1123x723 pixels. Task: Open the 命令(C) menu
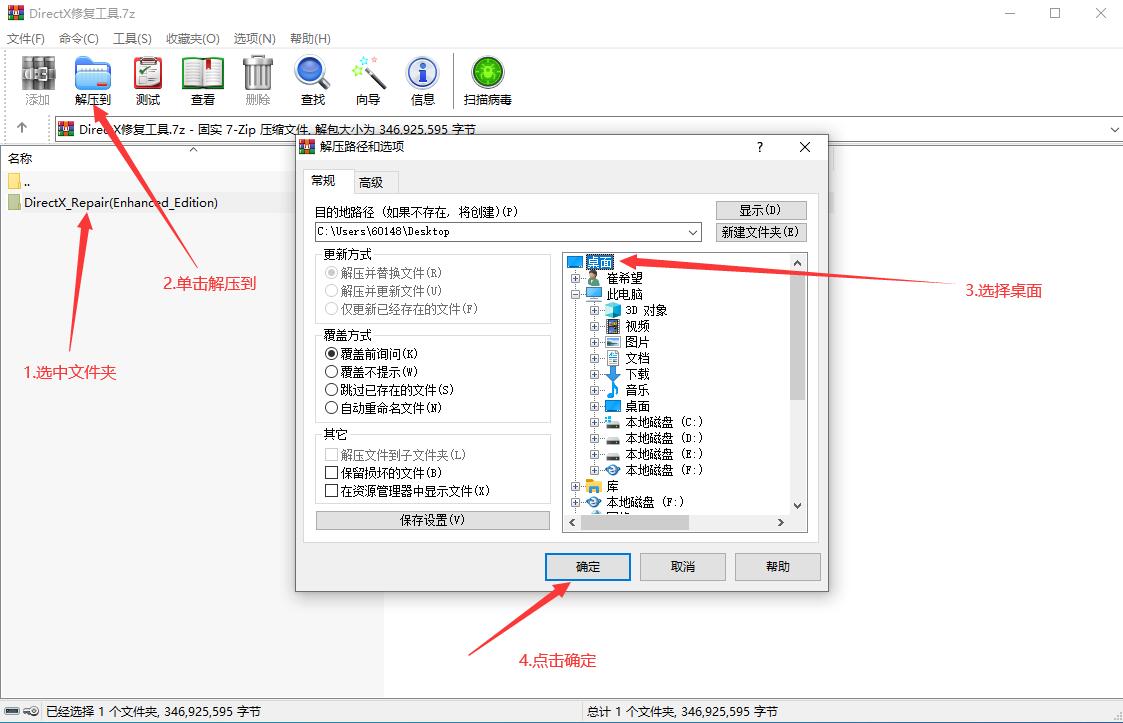(78, 38)
